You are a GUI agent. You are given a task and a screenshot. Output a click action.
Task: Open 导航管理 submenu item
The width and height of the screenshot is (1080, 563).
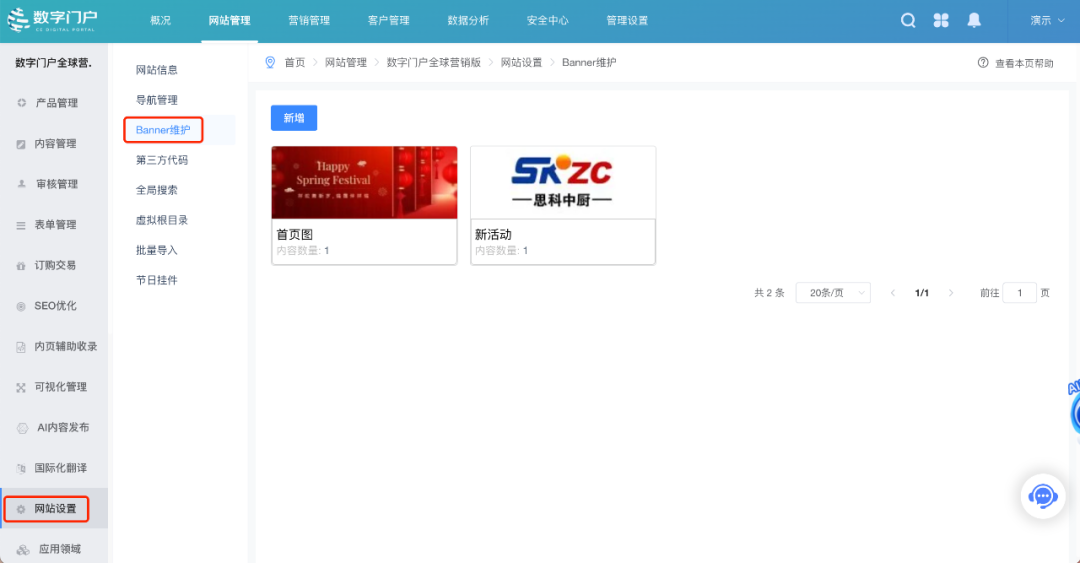157,100
